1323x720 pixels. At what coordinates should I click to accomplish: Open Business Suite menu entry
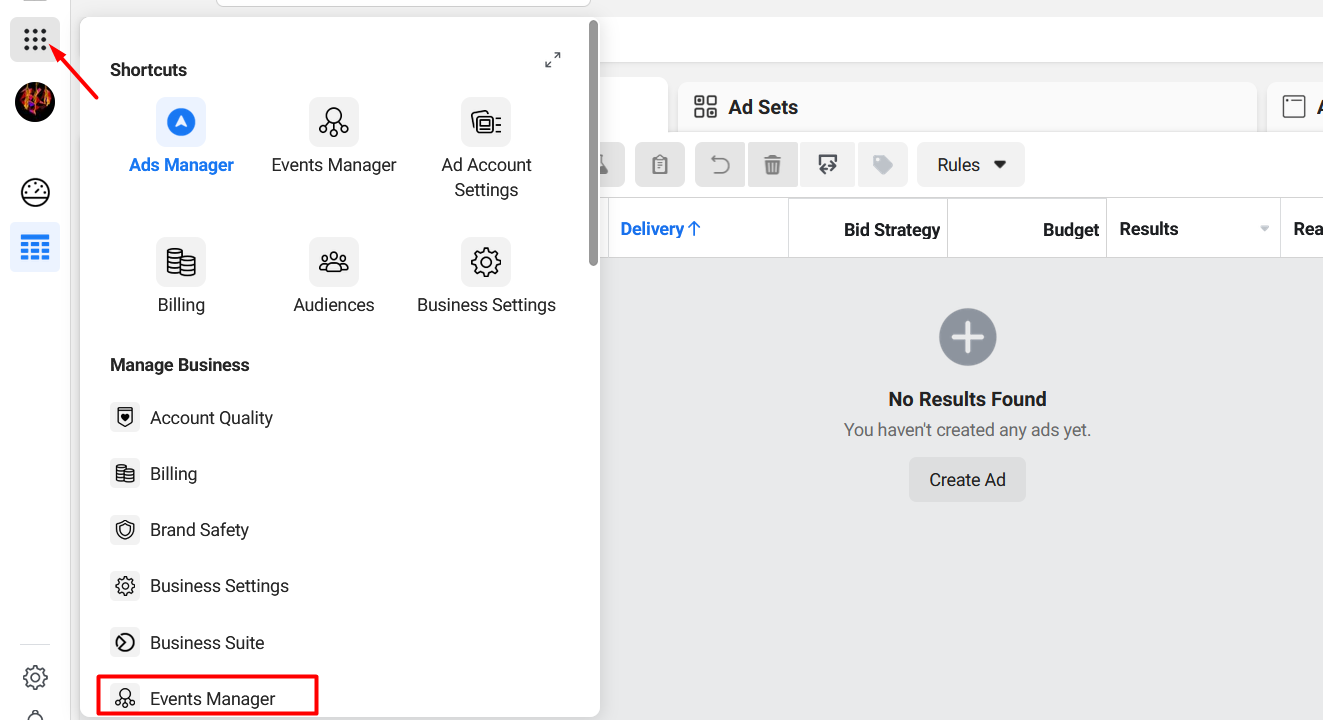click(x=188, y=642)
